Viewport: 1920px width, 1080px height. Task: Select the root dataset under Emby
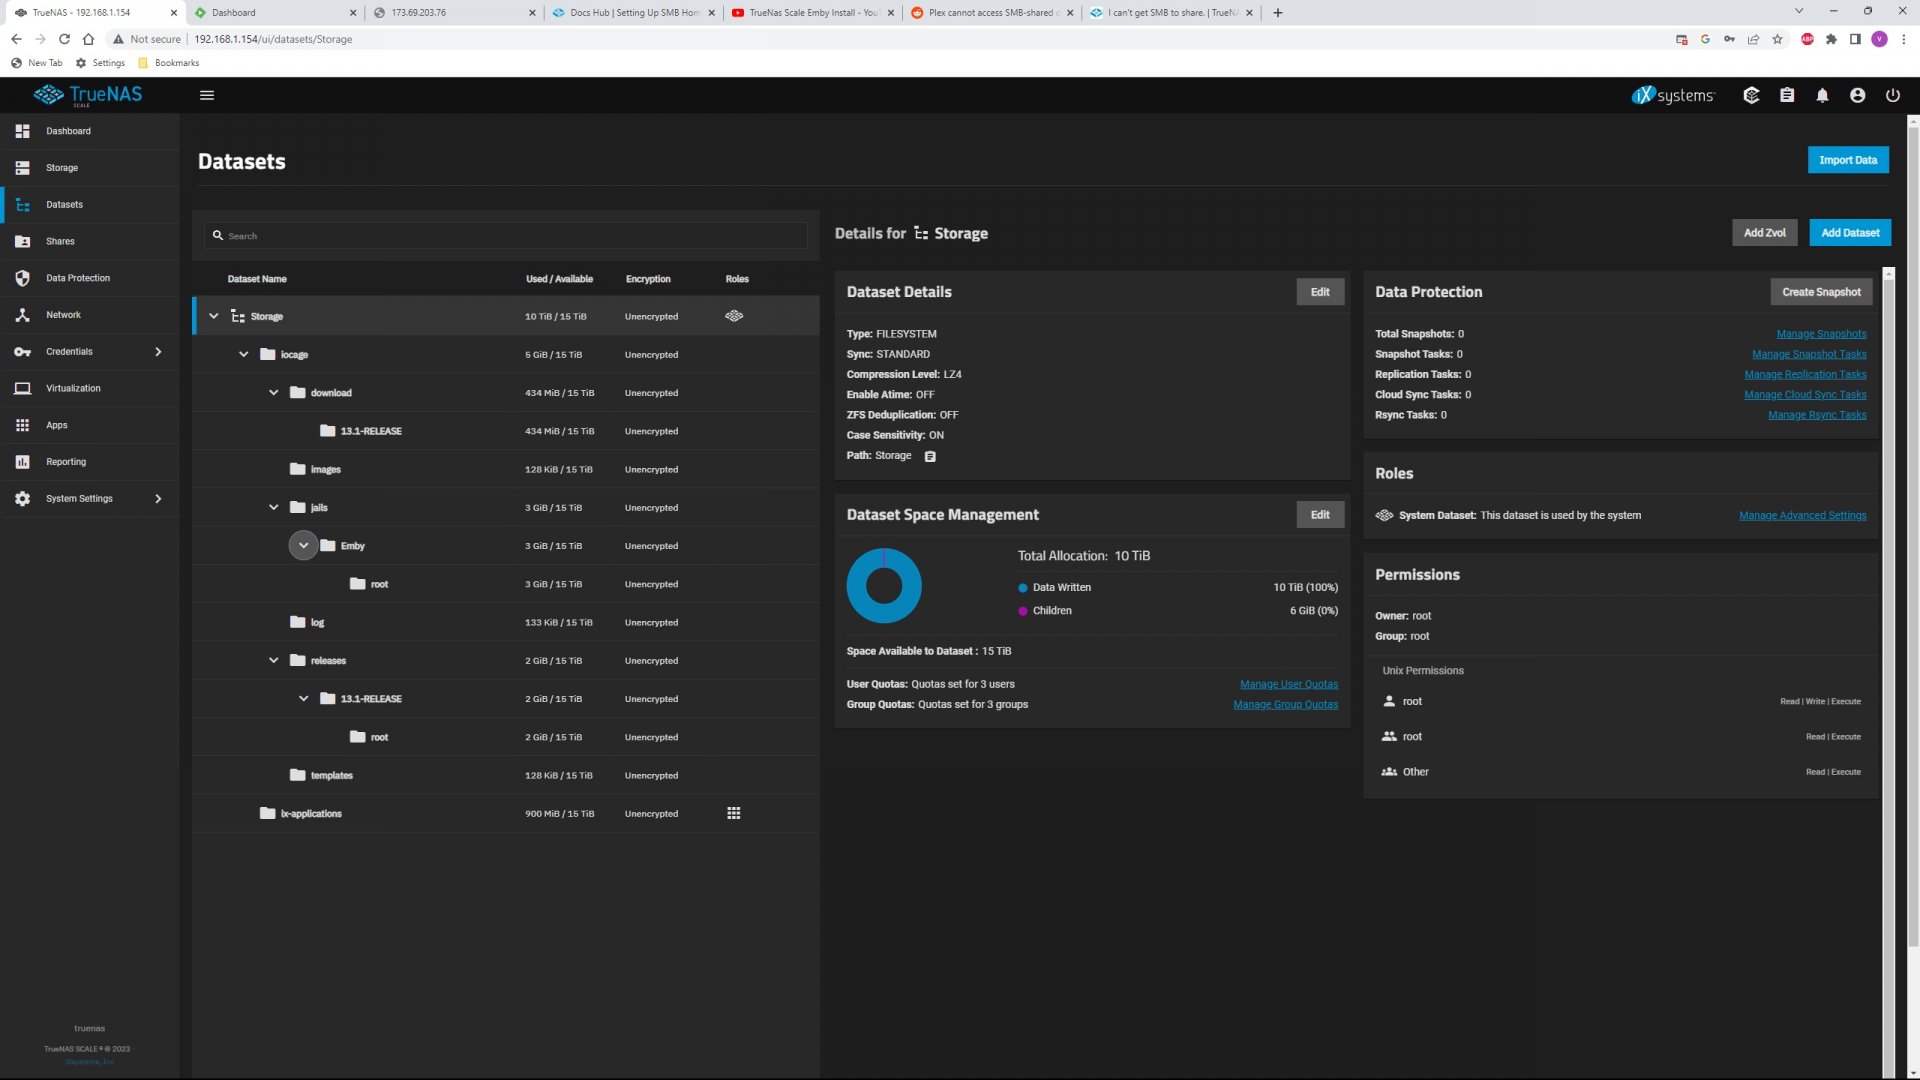(x=506, y=584)
